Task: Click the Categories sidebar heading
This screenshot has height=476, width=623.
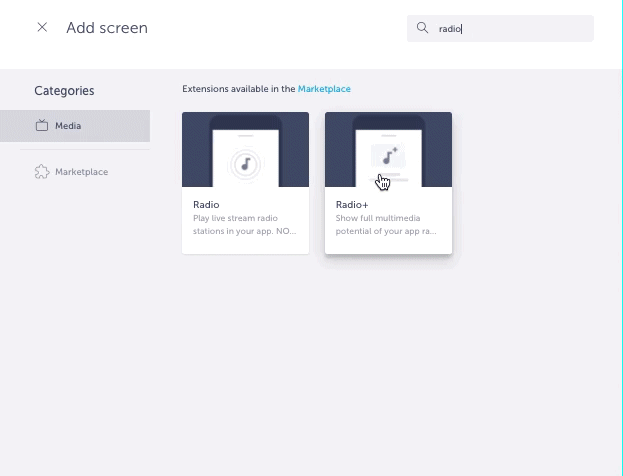Action: pos(64,91)
